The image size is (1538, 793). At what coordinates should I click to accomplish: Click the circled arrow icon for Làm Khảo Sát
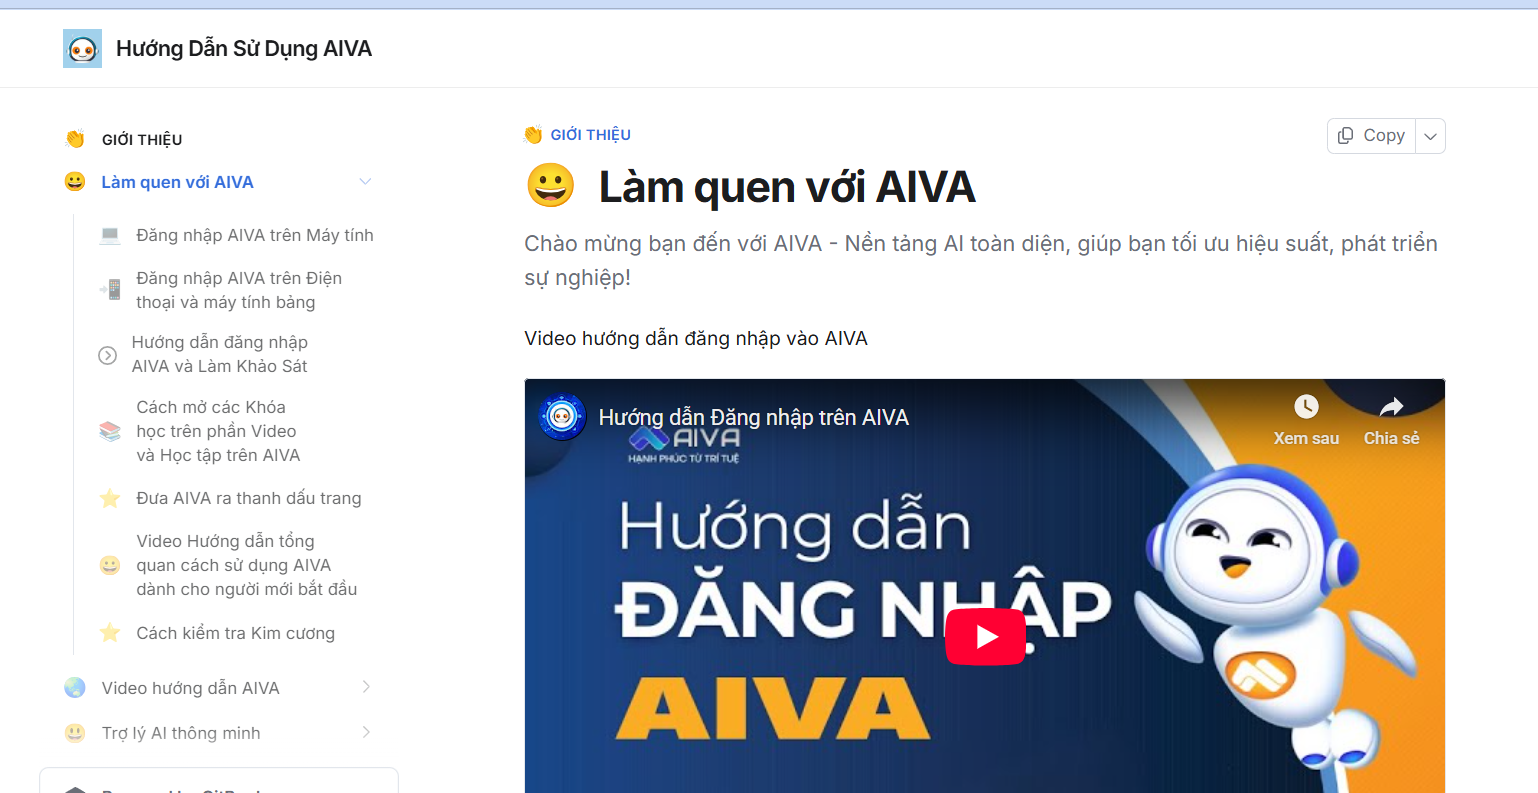point(108,355)
